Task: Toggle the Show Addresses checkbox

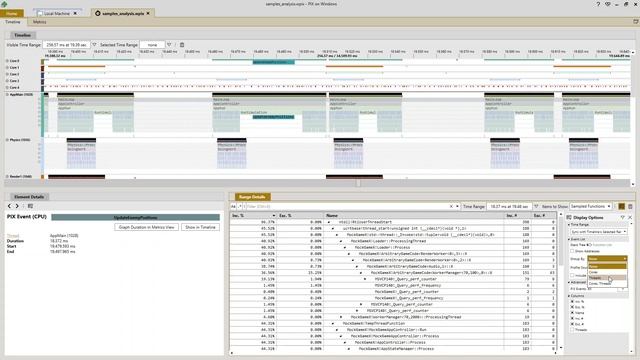Action: [x=572, y=251]
